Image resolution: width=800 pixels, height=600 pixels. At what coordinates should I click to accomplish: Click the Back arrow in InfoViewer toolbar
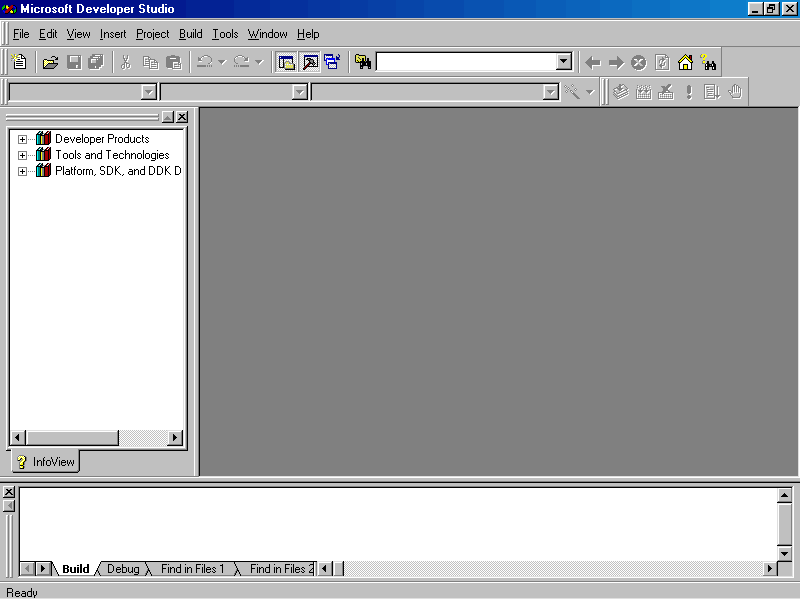[593, 63]
